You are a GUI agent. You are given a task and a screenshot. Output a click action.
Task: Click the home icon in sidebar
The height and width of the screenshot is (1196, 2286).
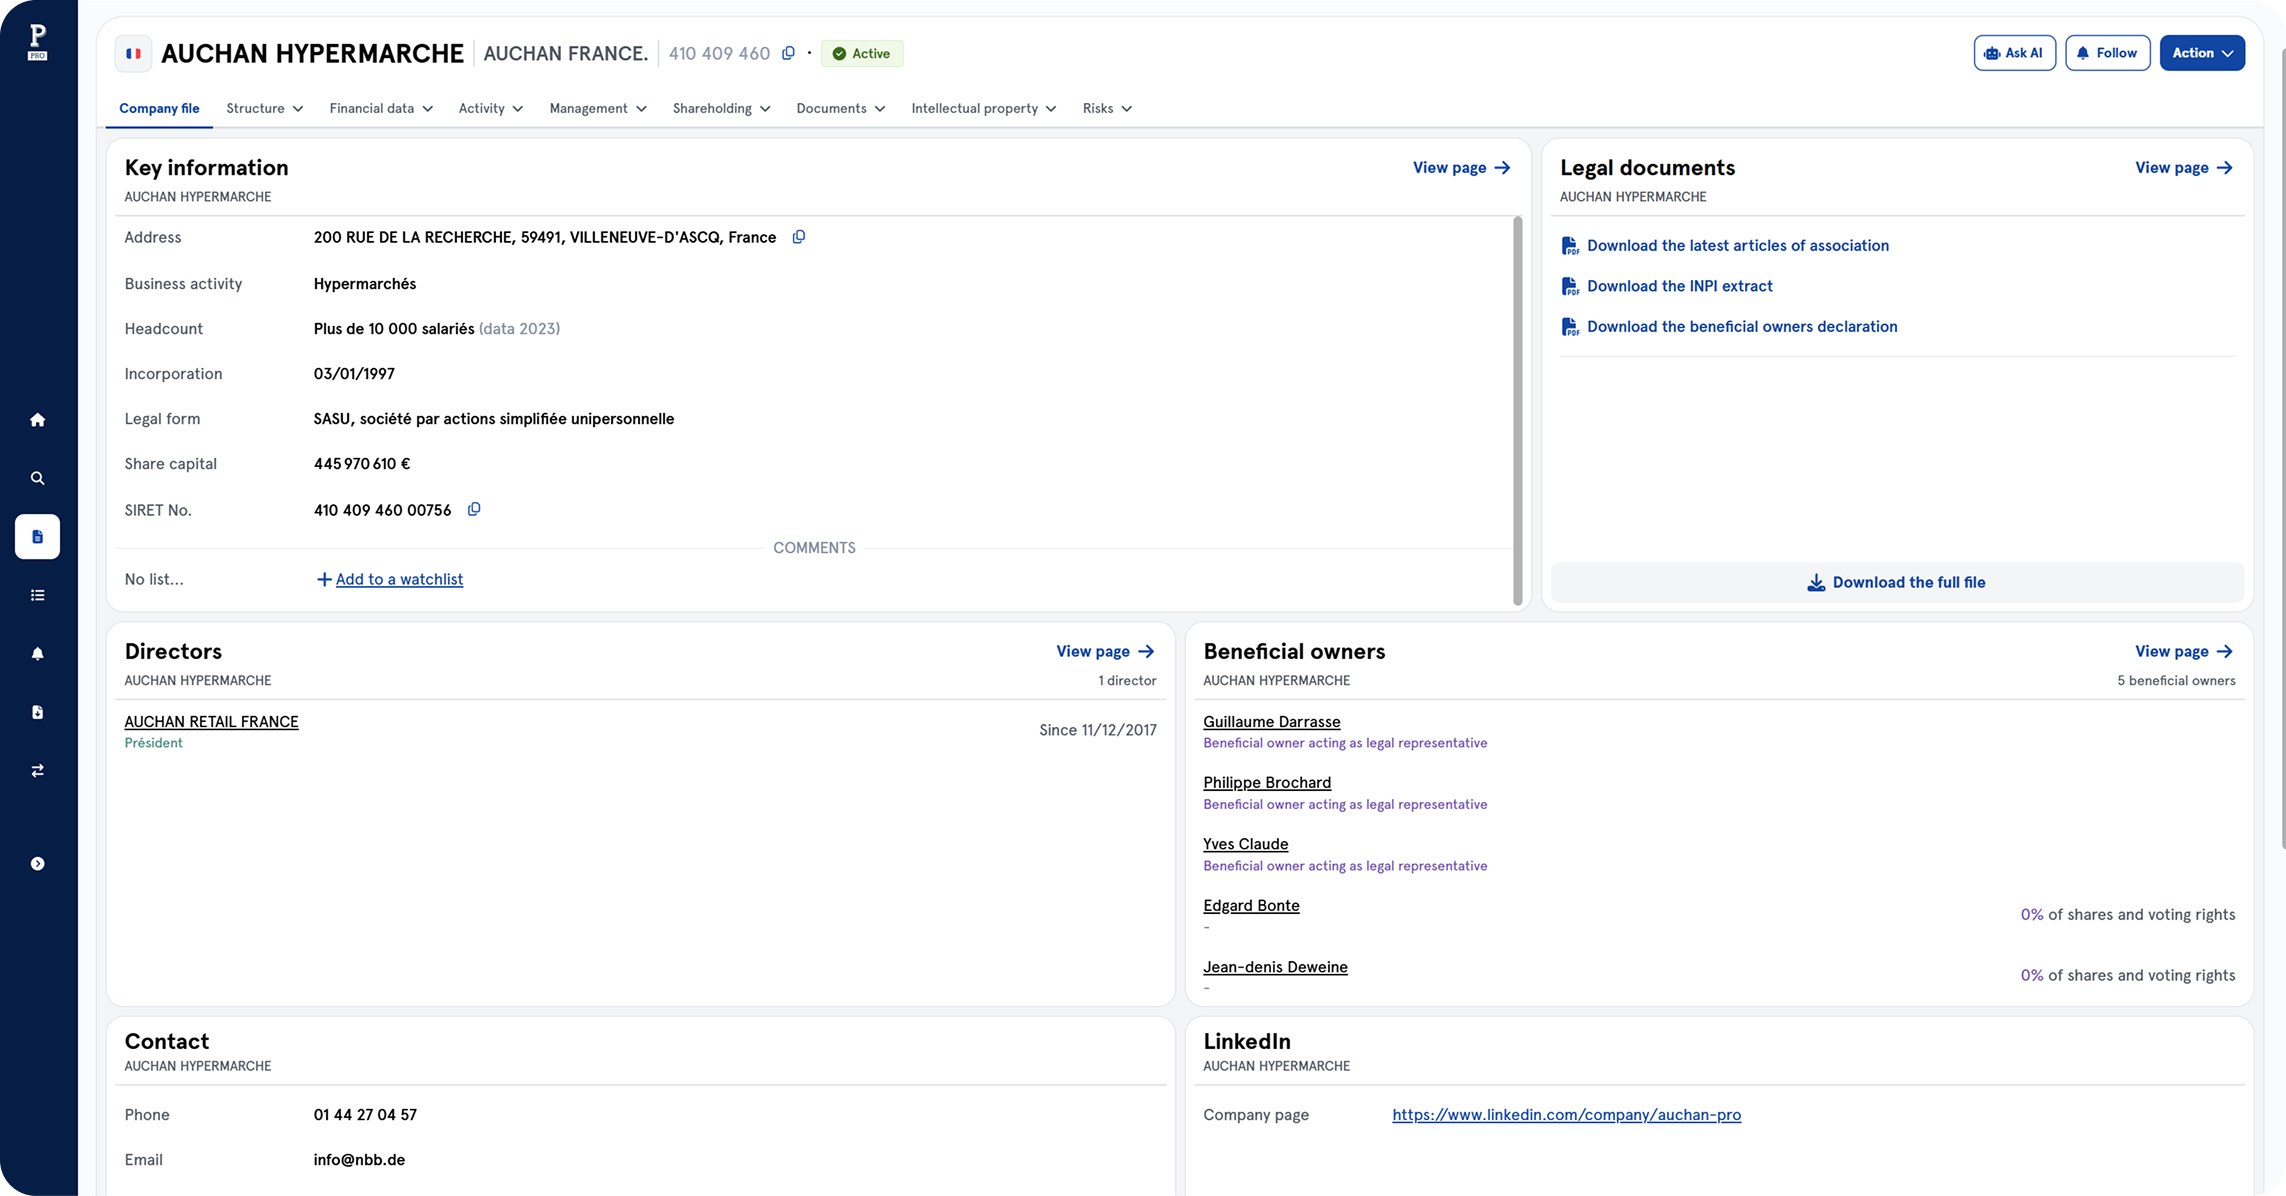click(37, 420)
